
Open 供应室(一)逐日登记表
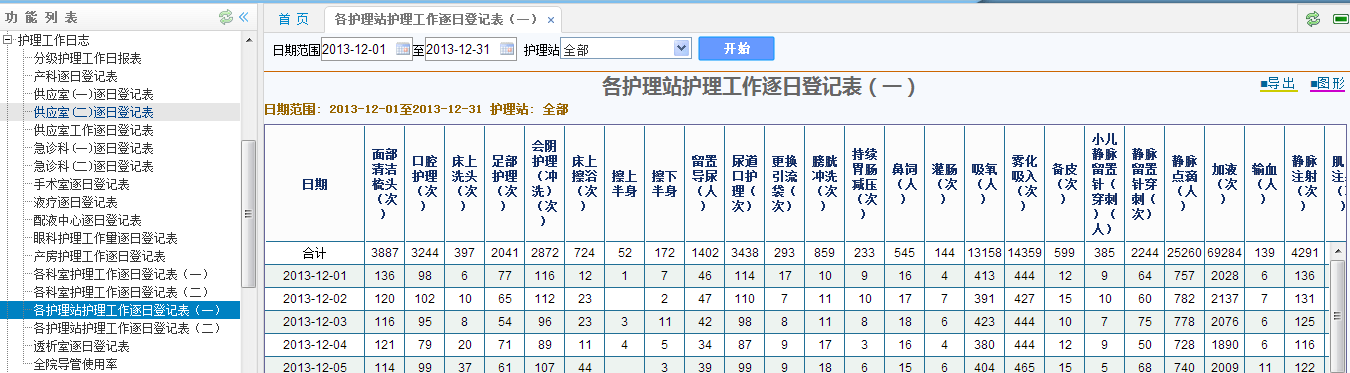(x=93, y=94)
